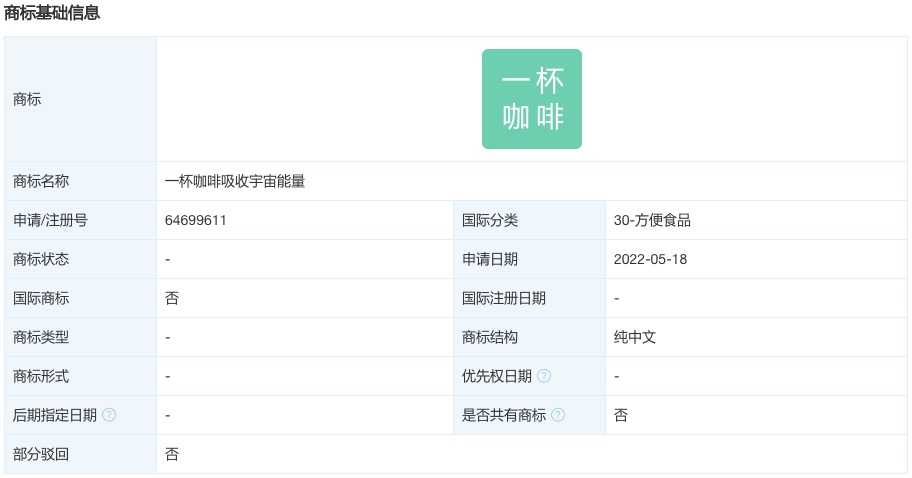Screen dimensions: 912x478
Task: Click the help icon beside 是否共有商标
Action: tap(558, 415)
